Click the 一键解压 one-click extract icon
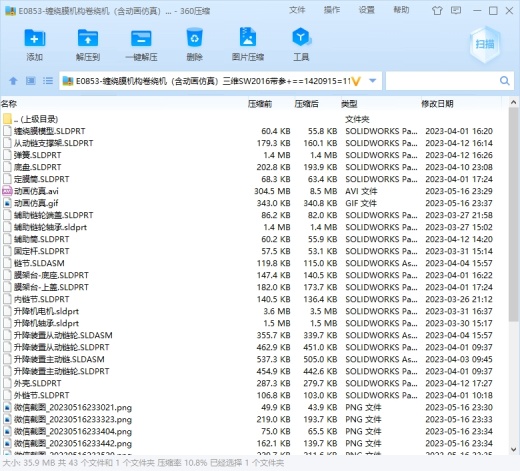 tap(141, 38)
